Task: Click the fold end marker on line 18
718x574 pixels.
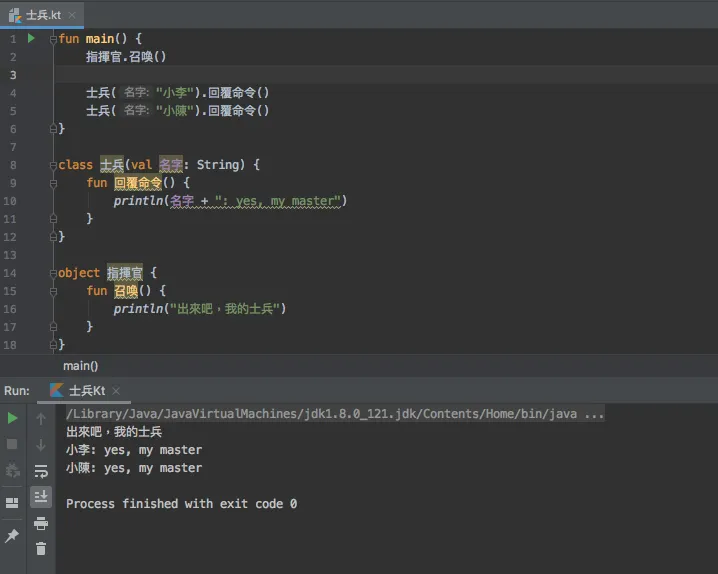Action: [53, 345]
